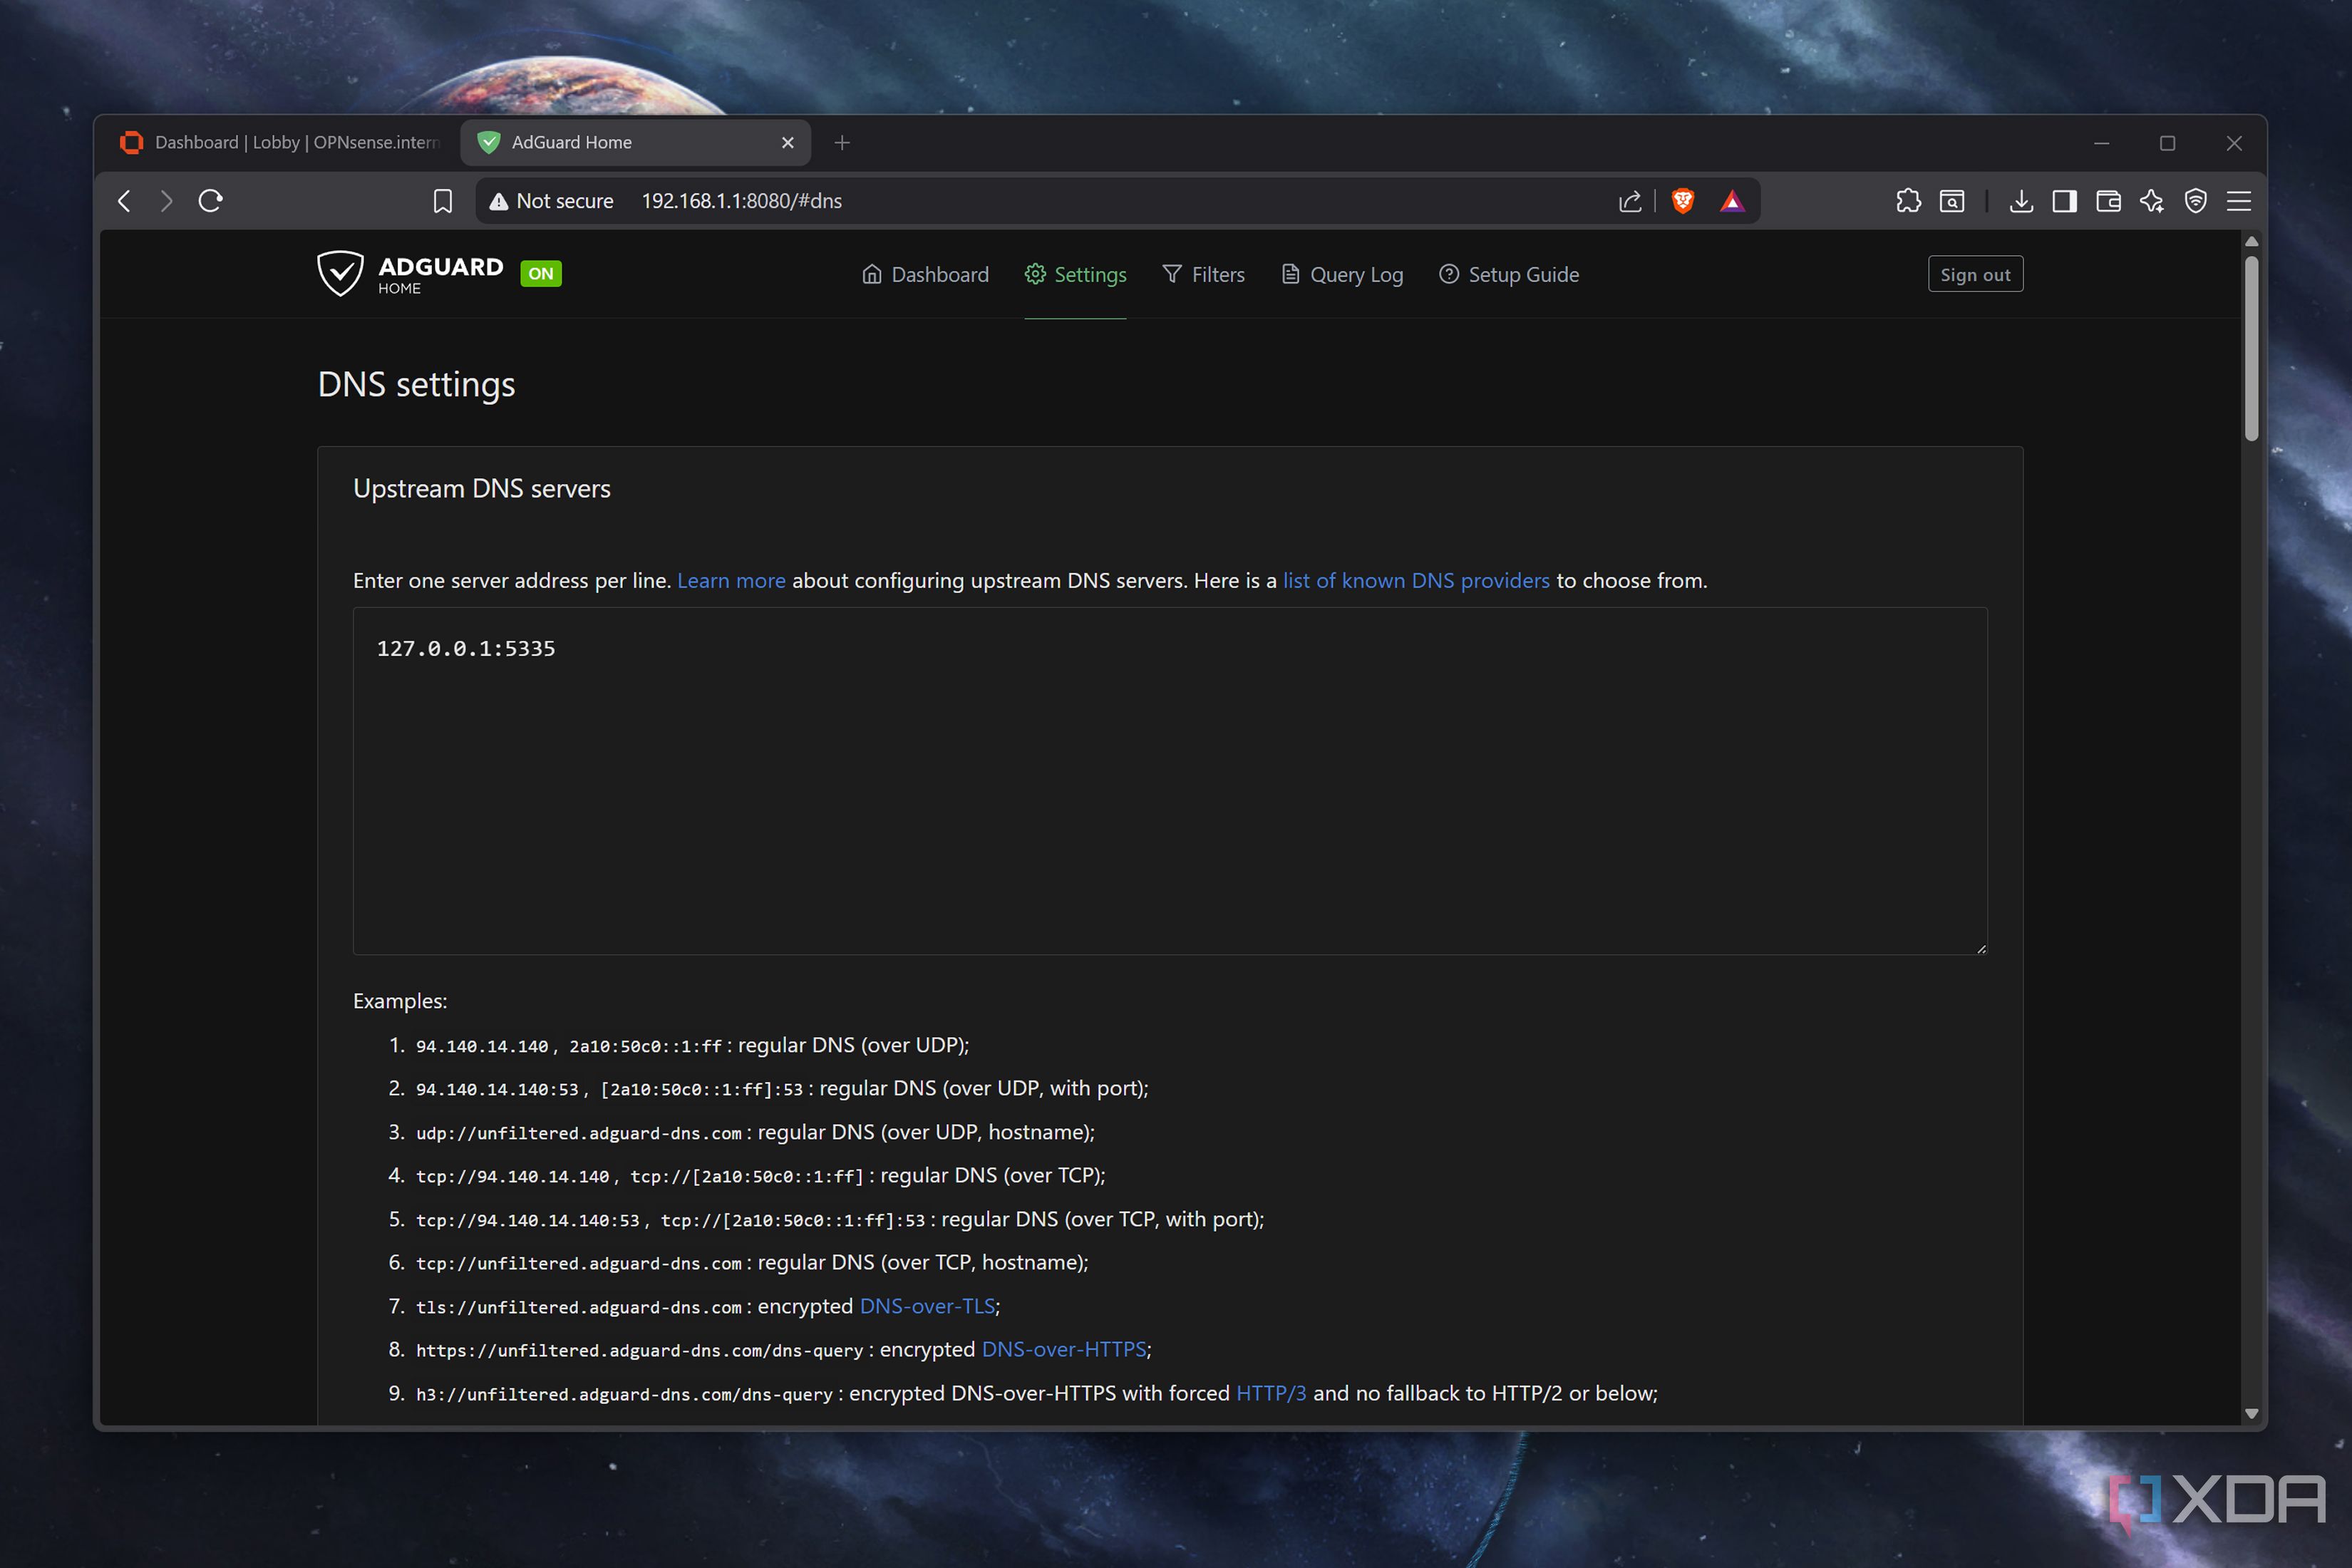
Task: Go to the Dashboard nav item
Action: pos(925,274)
